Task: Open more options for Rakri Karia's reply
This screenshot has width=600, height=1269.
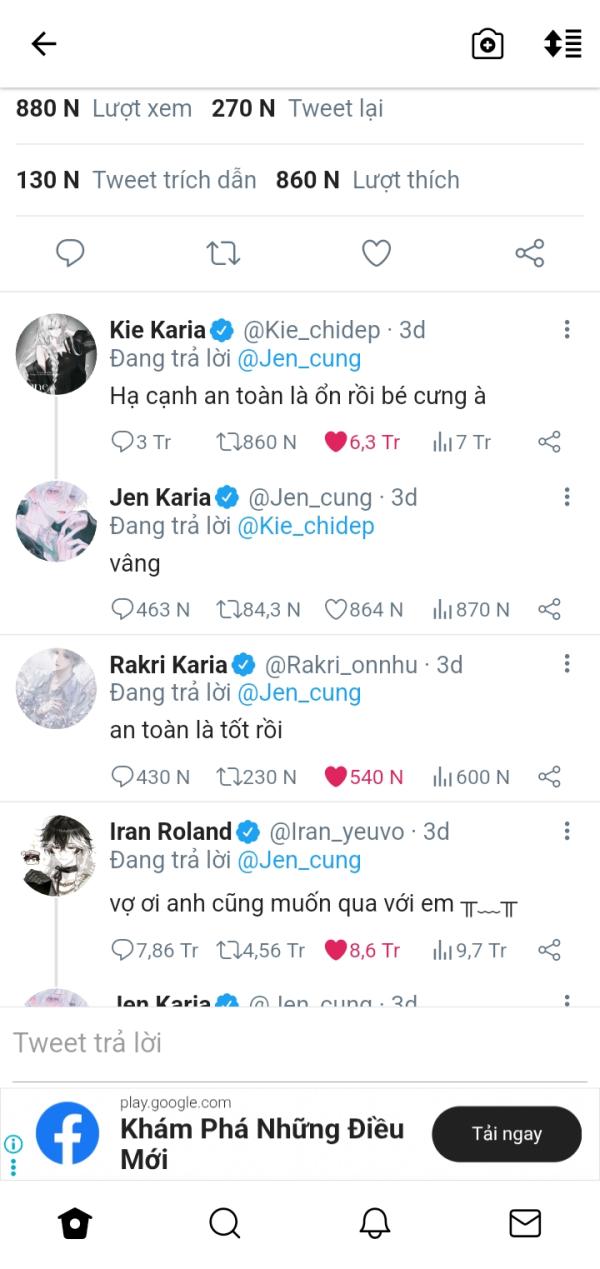Action: [x=566, y=664]
